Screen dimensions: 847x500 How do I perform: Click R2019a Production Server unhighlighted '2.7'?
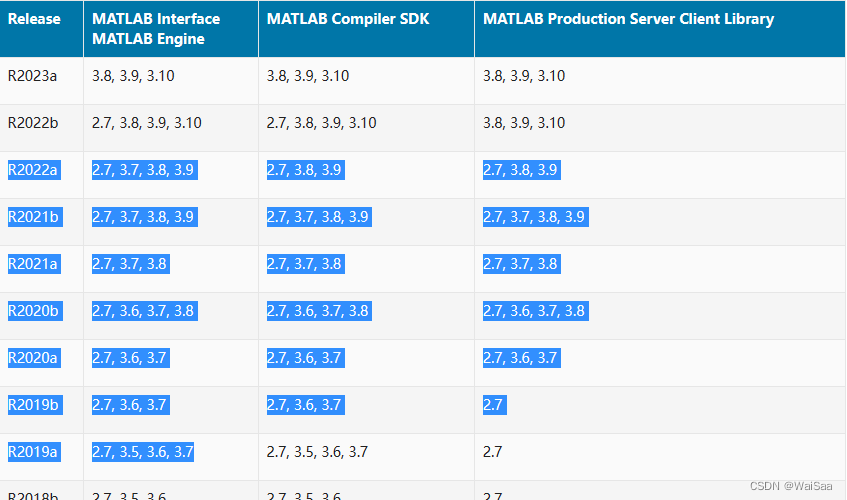493,451
